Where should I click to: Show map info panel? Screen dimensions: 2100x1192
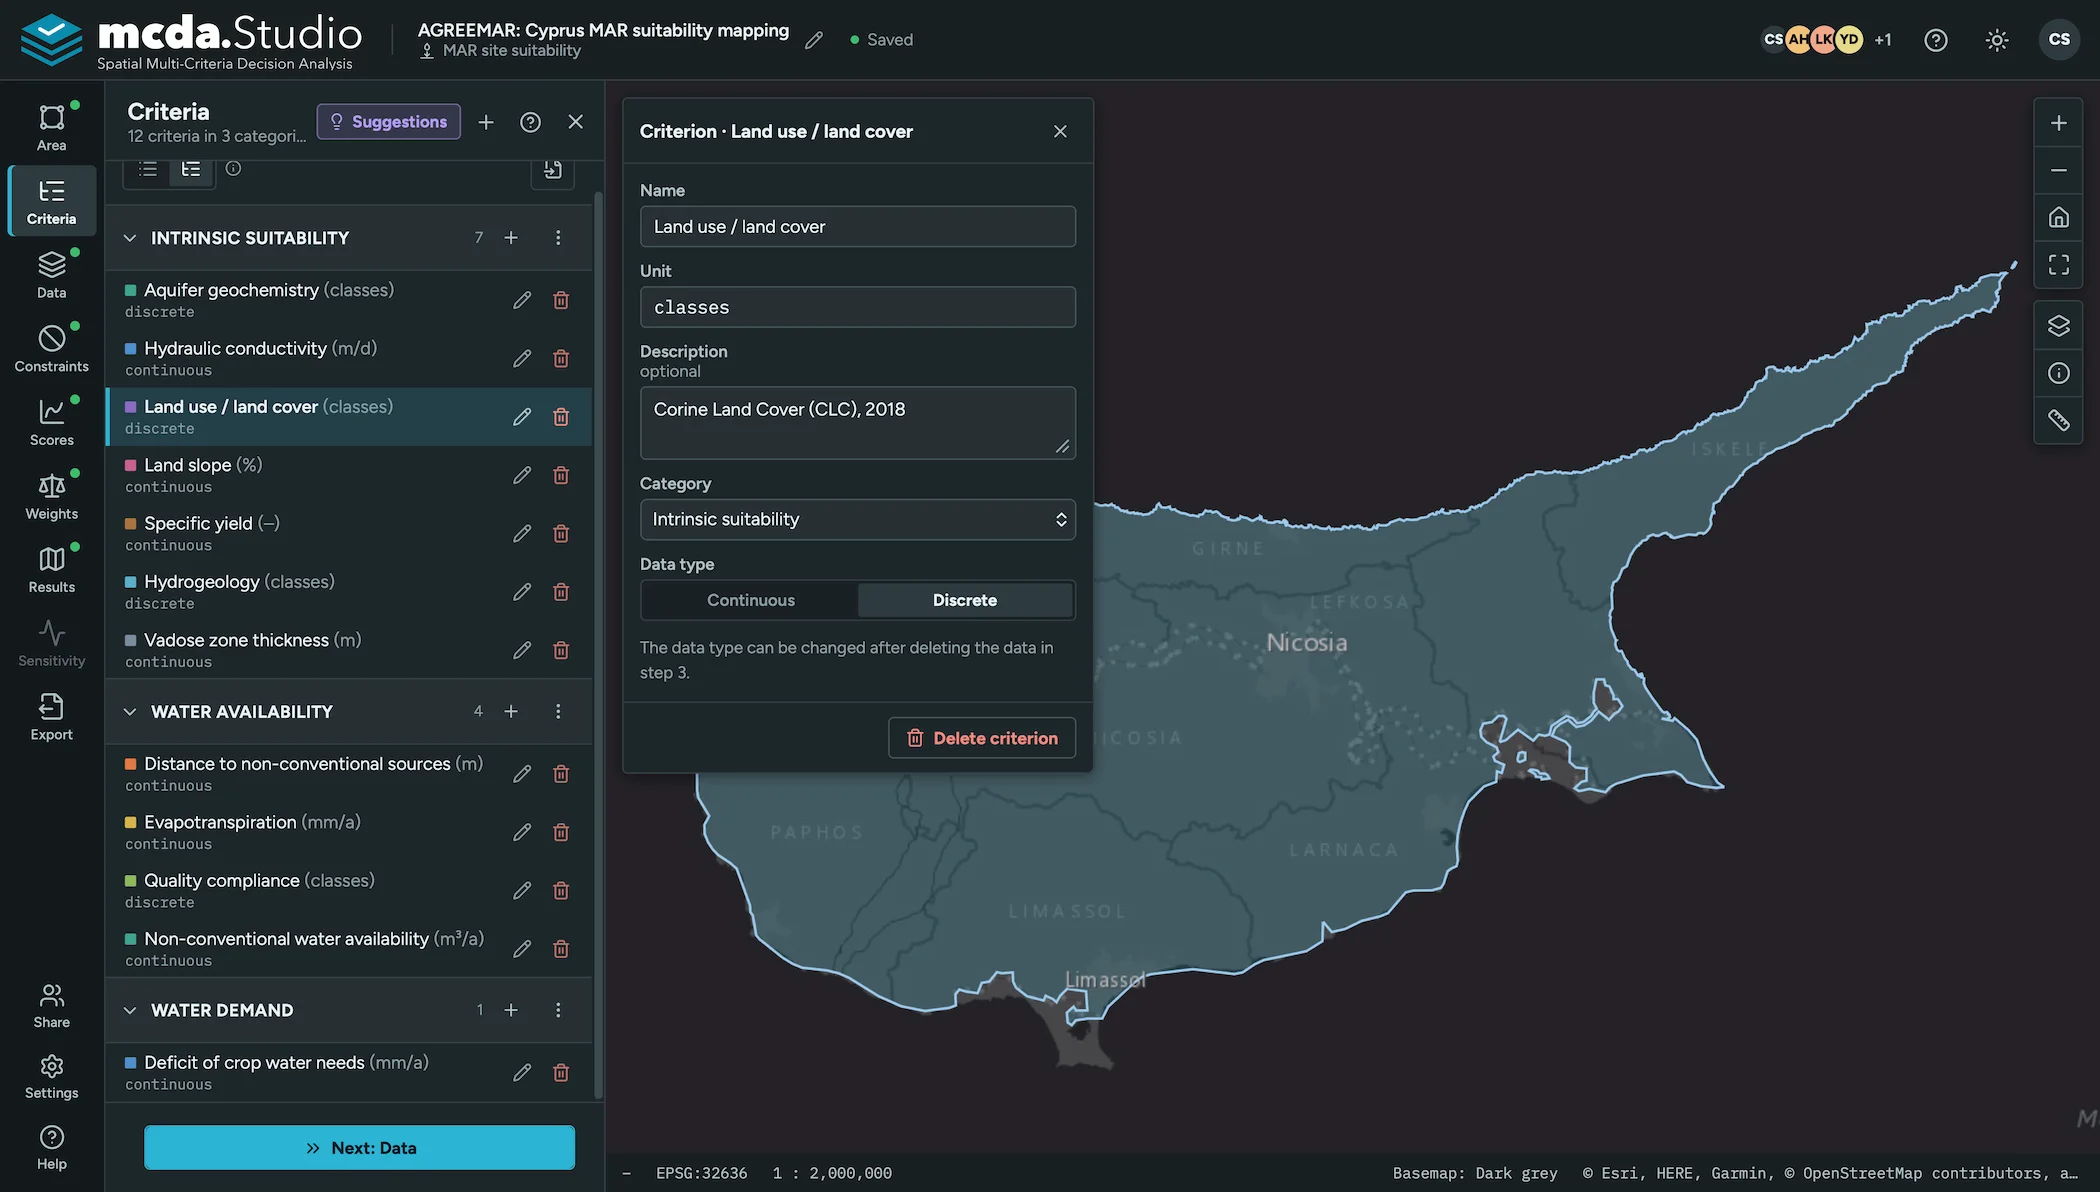point(2058,373)
